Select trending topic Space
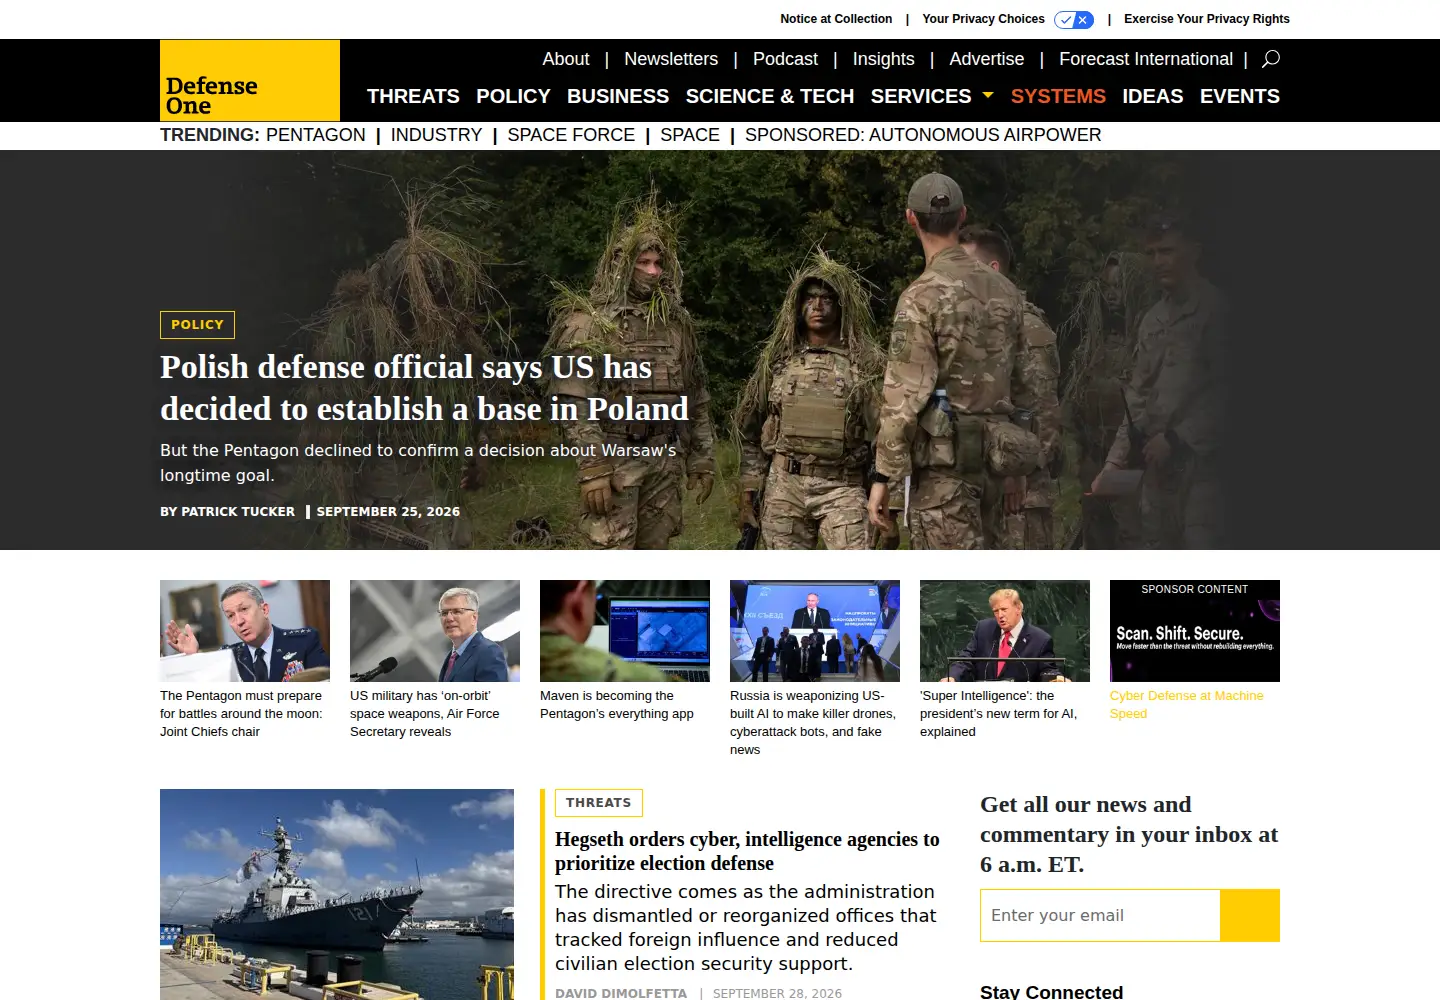Viewport: 1440px width, 1000px height. coord(690,135)
